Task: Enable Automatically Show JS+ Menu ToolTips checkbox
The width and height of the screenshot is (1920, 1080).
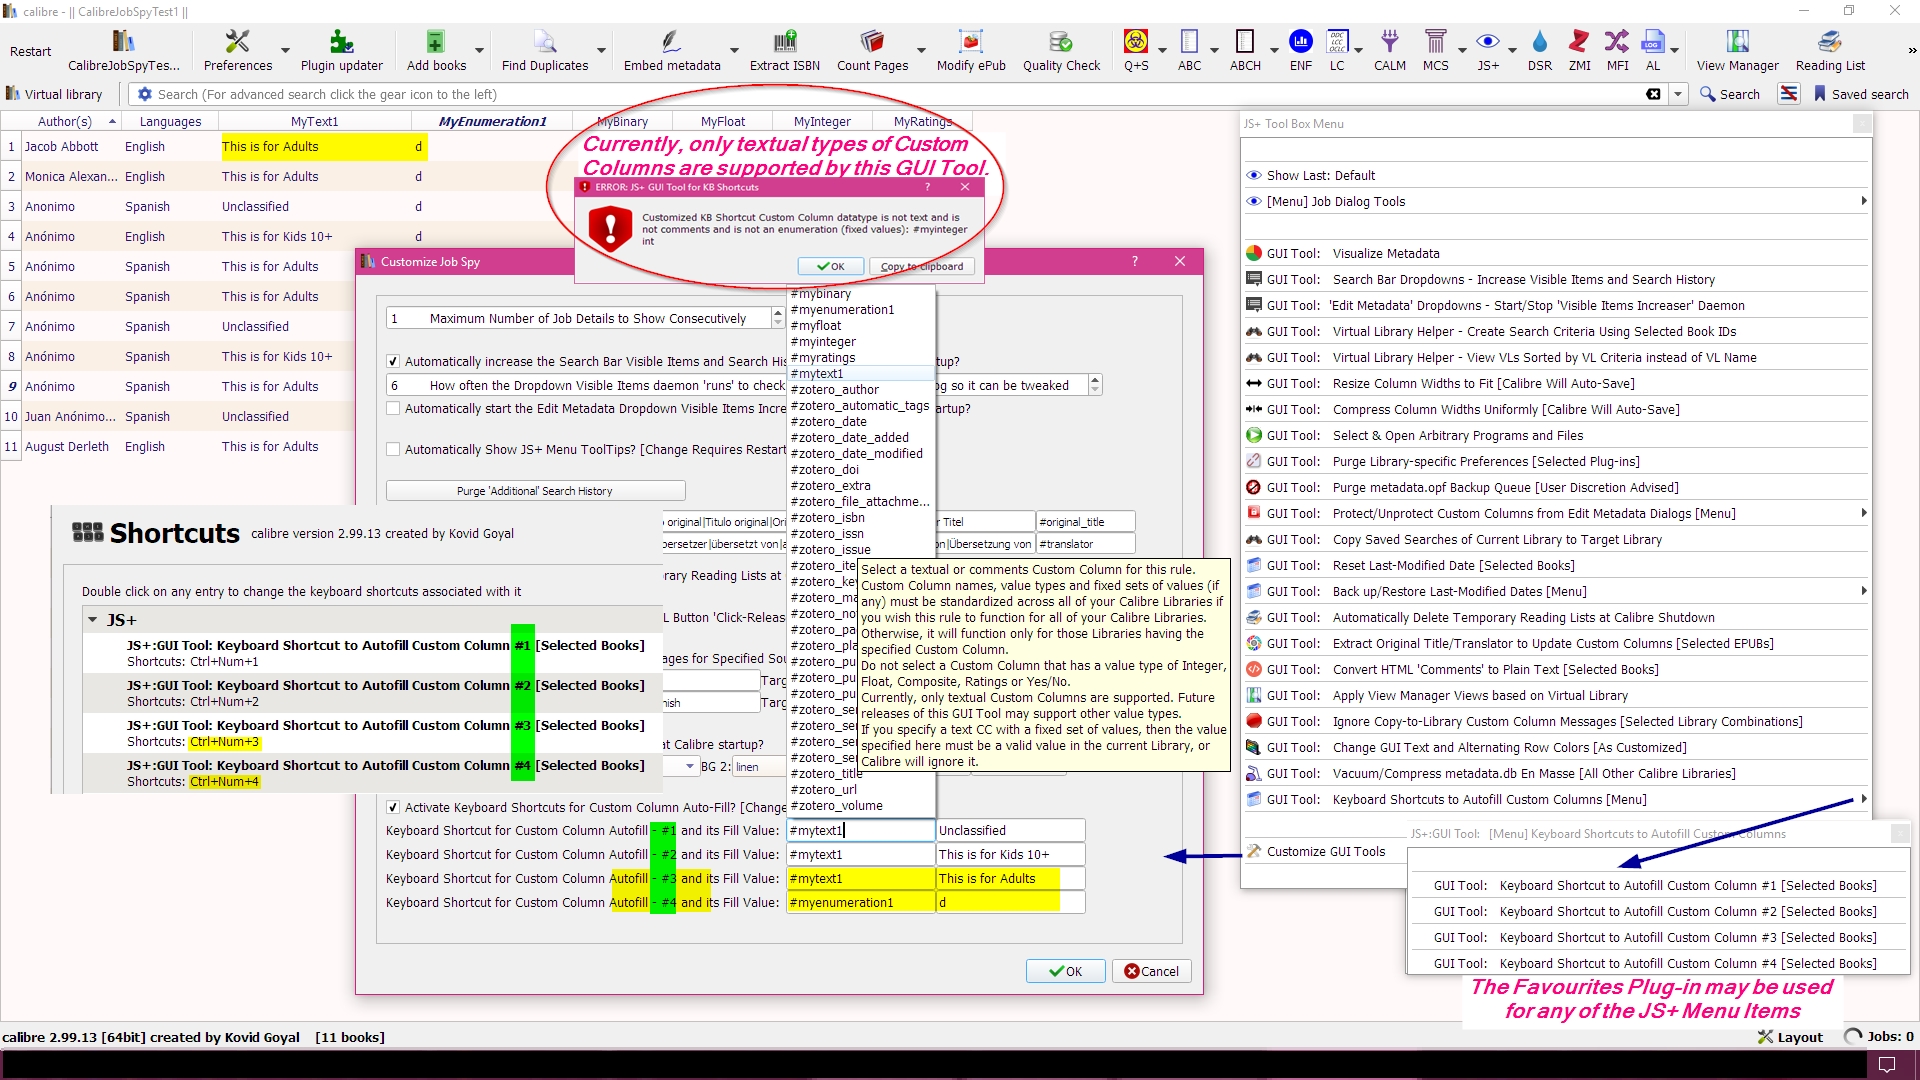Action: point(393,449)
